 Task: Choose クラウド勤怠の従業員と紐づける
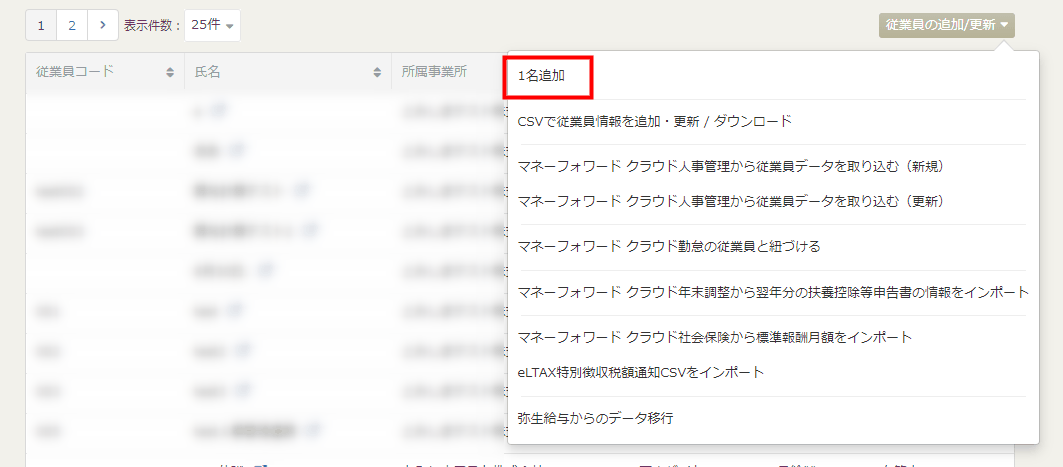pos(668,247)
